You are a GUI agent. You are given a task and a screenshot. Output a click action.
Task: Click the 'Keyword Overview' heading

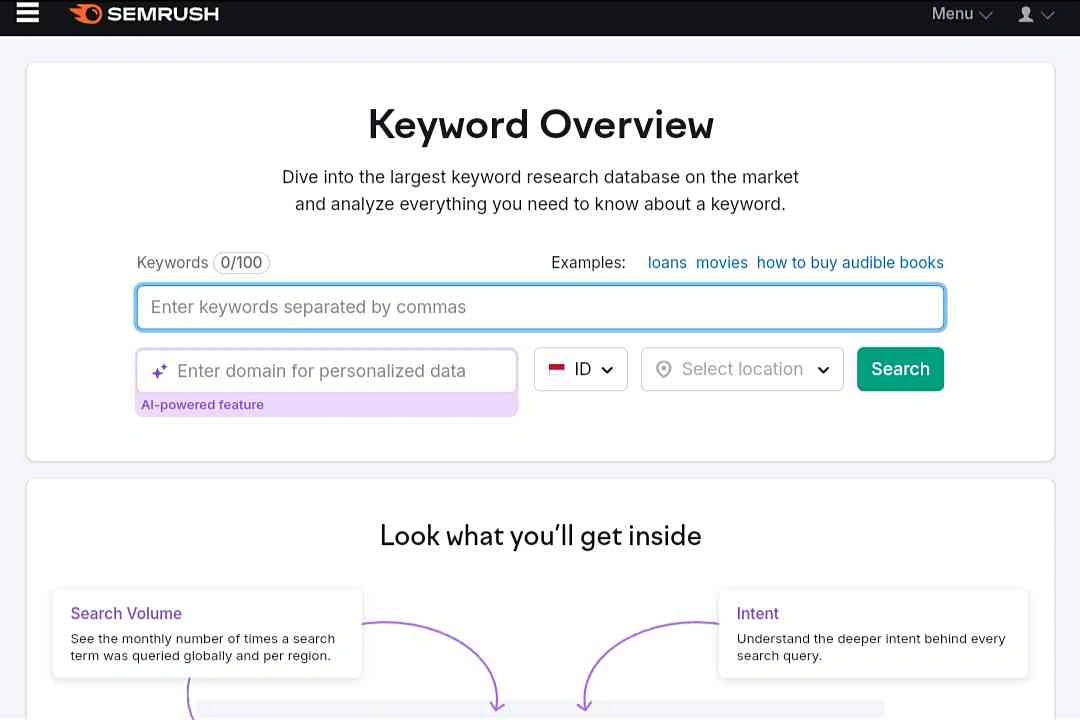(541, 125)
